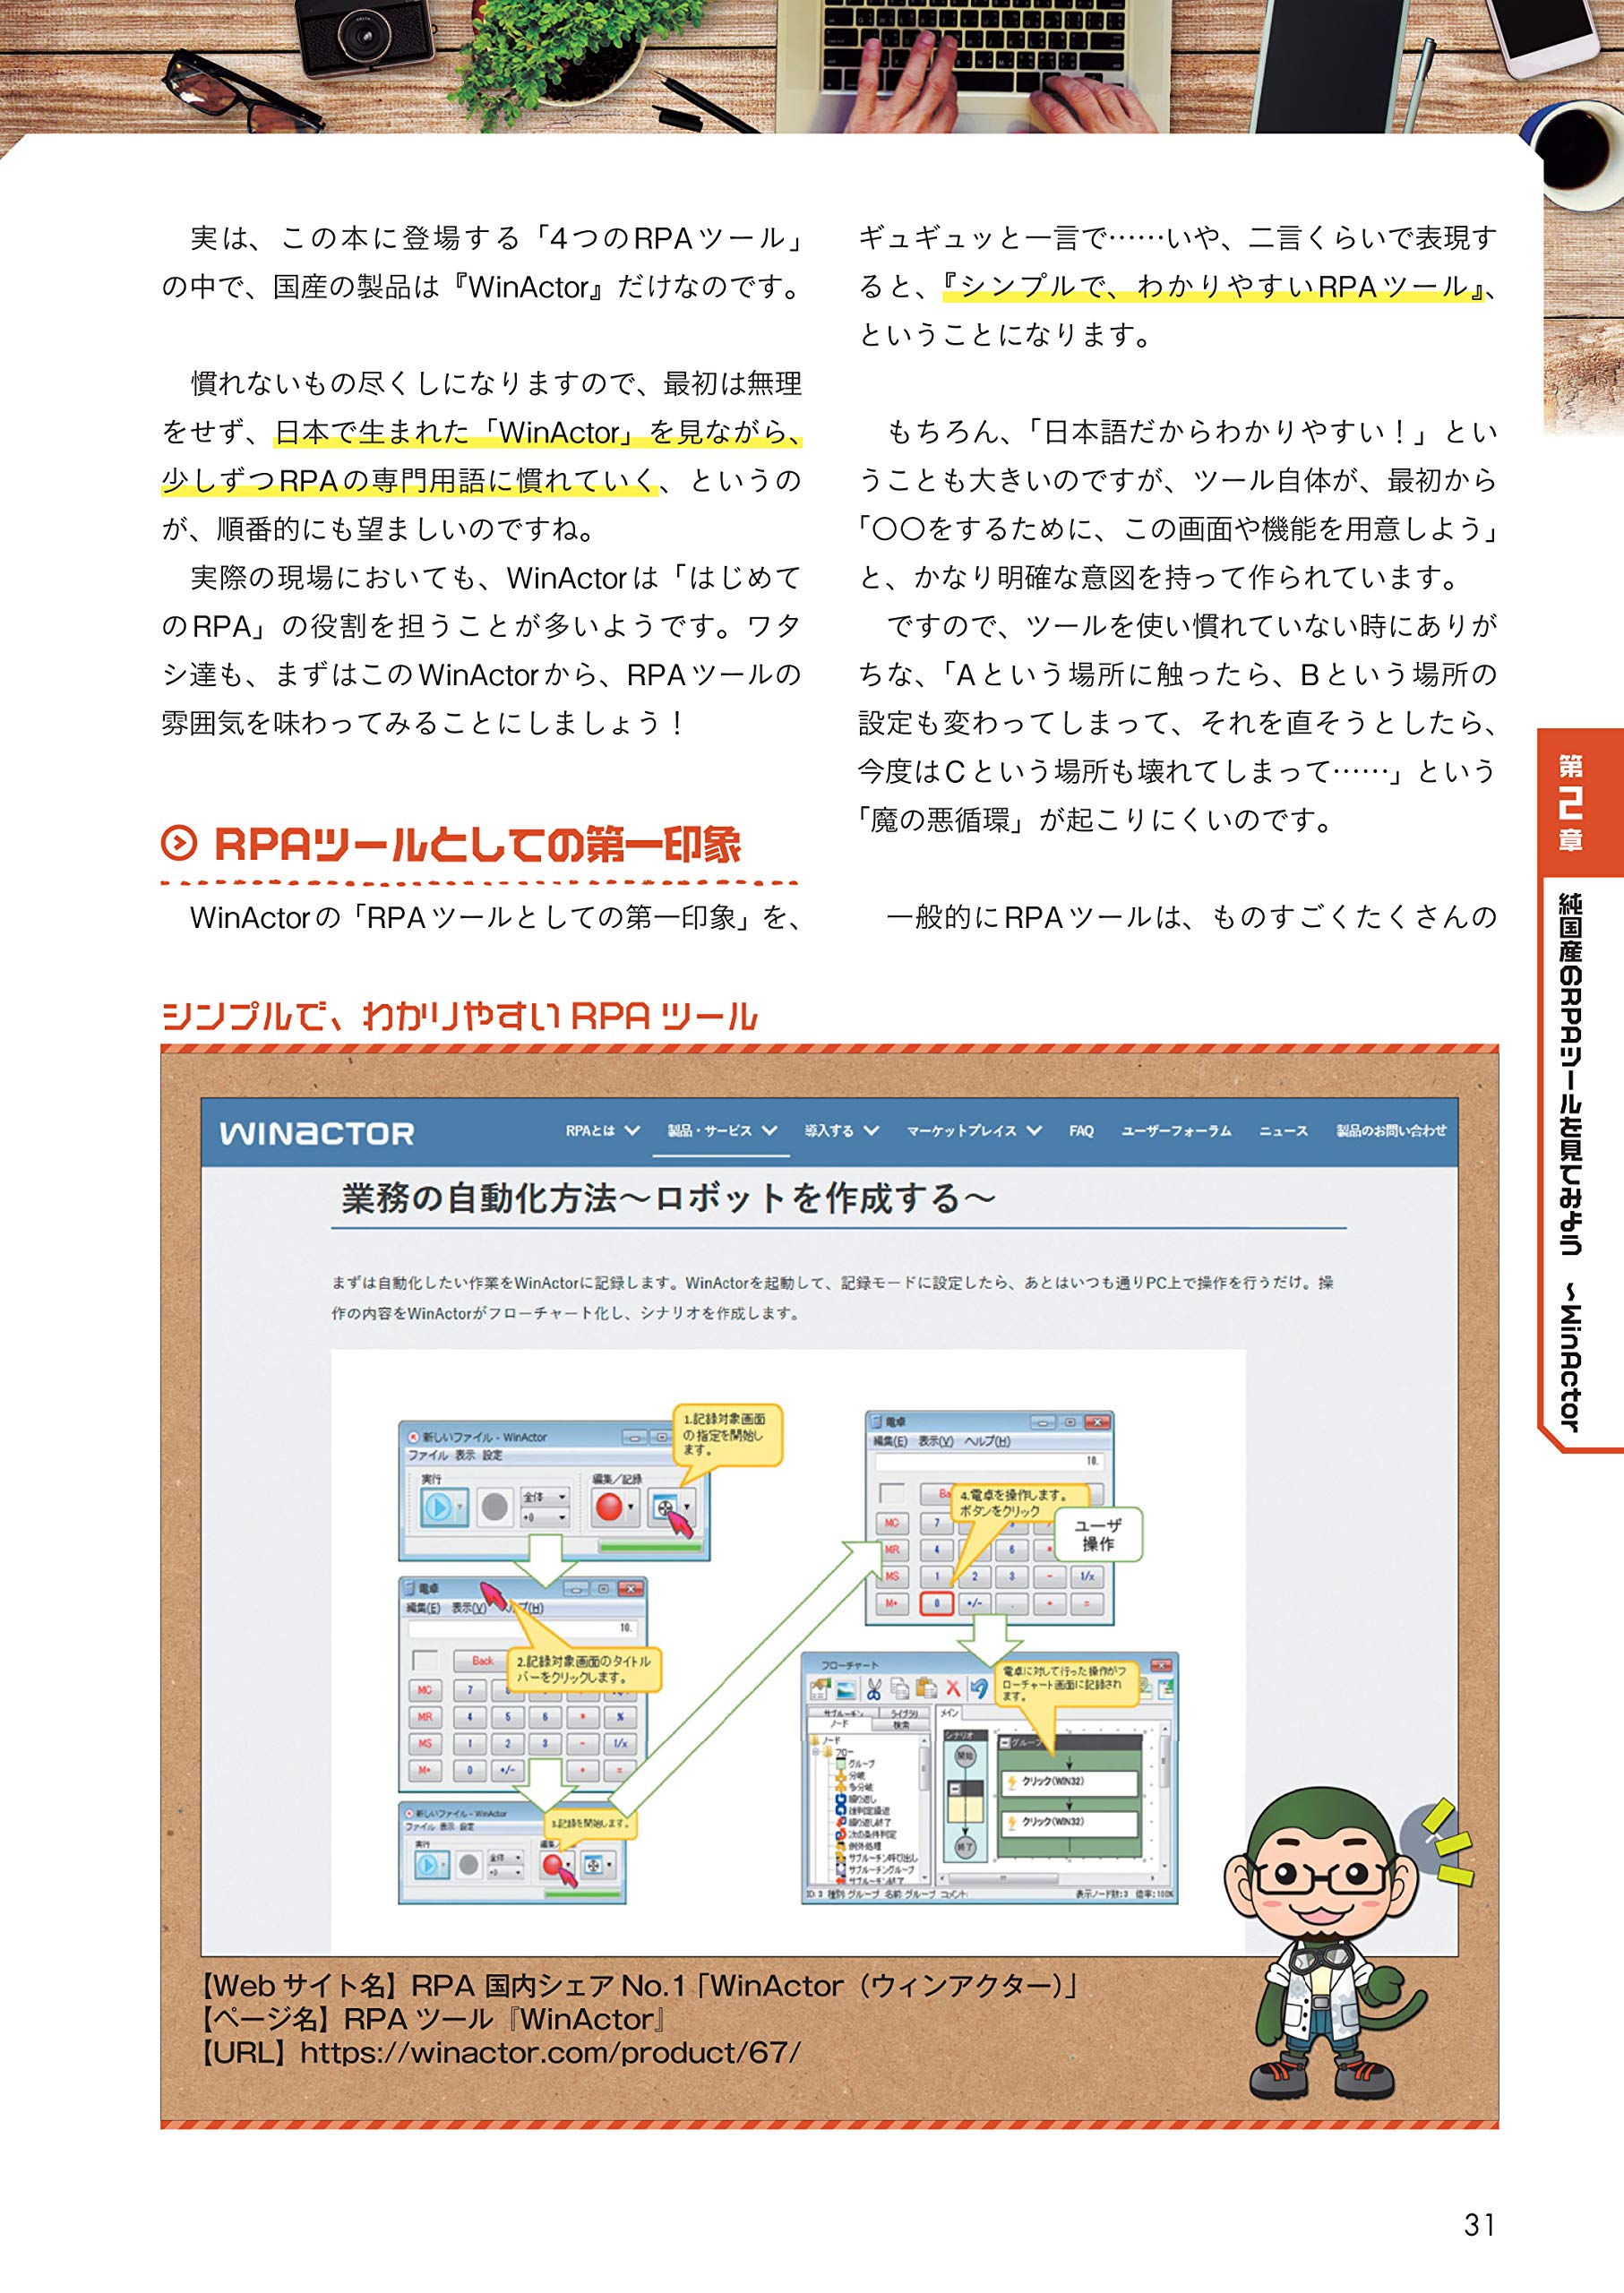Go to the FAQ page link
This screenshot has height=2293, width=1624.
tap(1081, 1130)
